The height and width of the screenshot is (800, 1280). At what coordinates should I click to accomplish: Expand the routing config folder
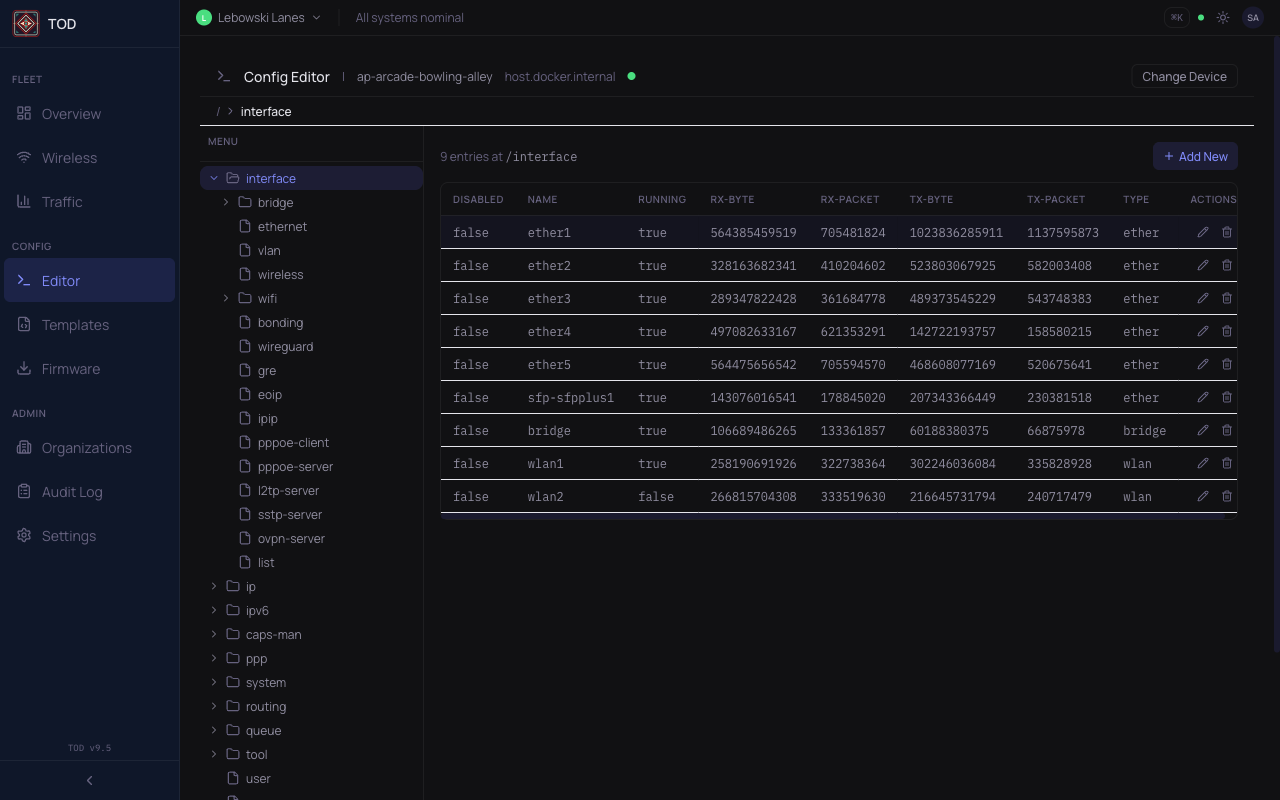point(213,706)
